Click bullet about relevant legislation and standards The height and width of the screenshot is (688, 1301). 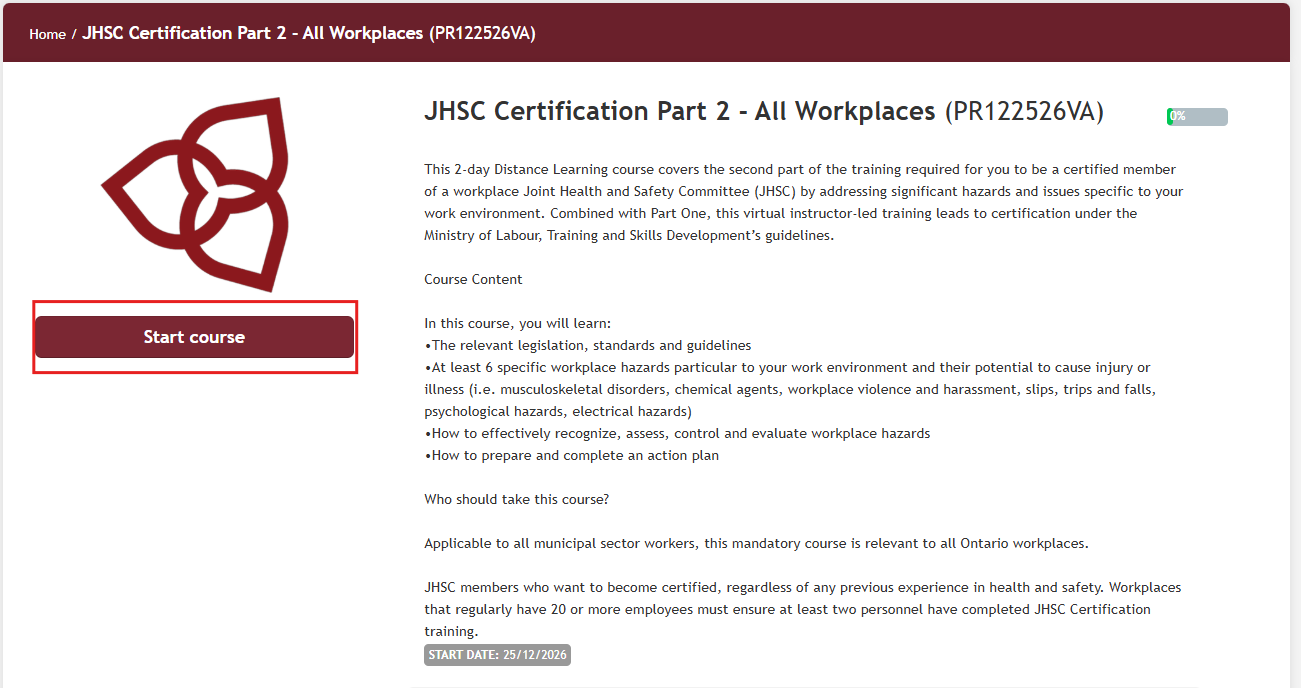587,345
